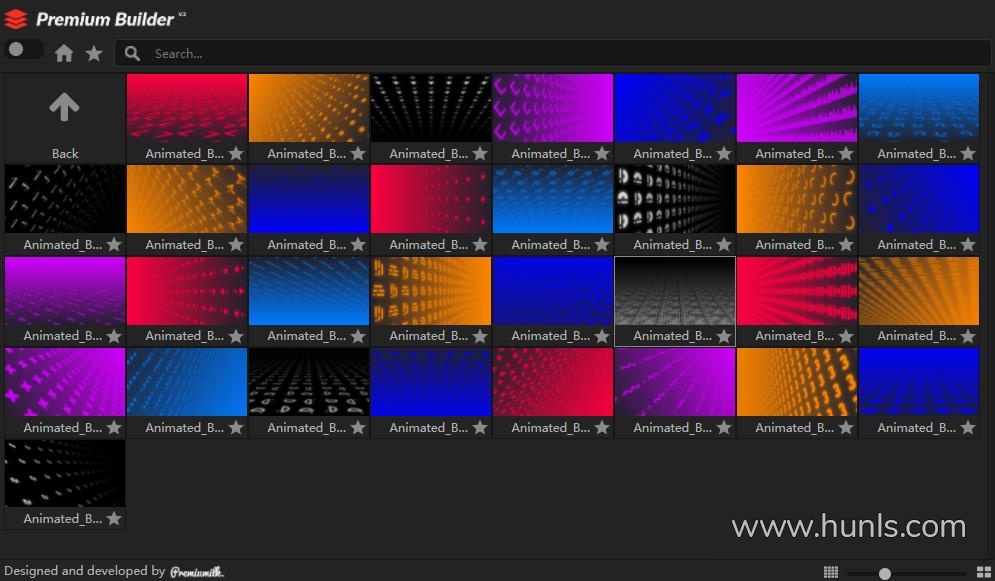995x581 pixels.
Task: Click the magnifier search icon
Action: point(132,53)
